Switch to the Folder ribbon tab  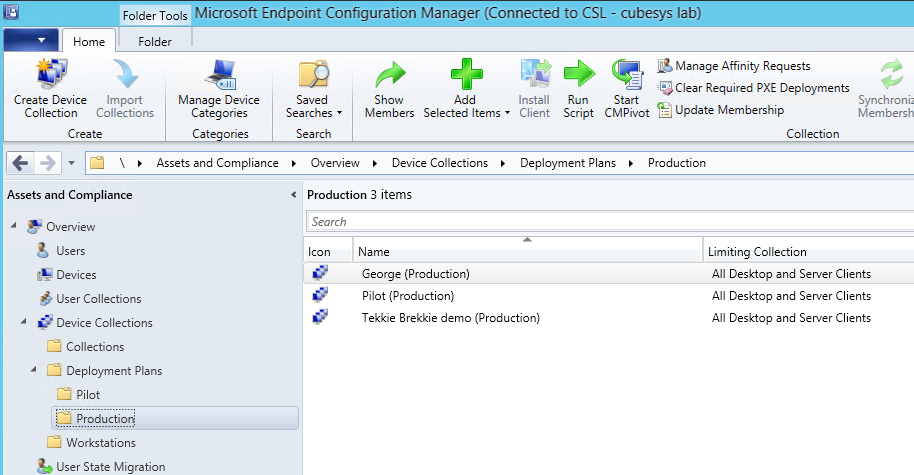[x=154, y=42]
